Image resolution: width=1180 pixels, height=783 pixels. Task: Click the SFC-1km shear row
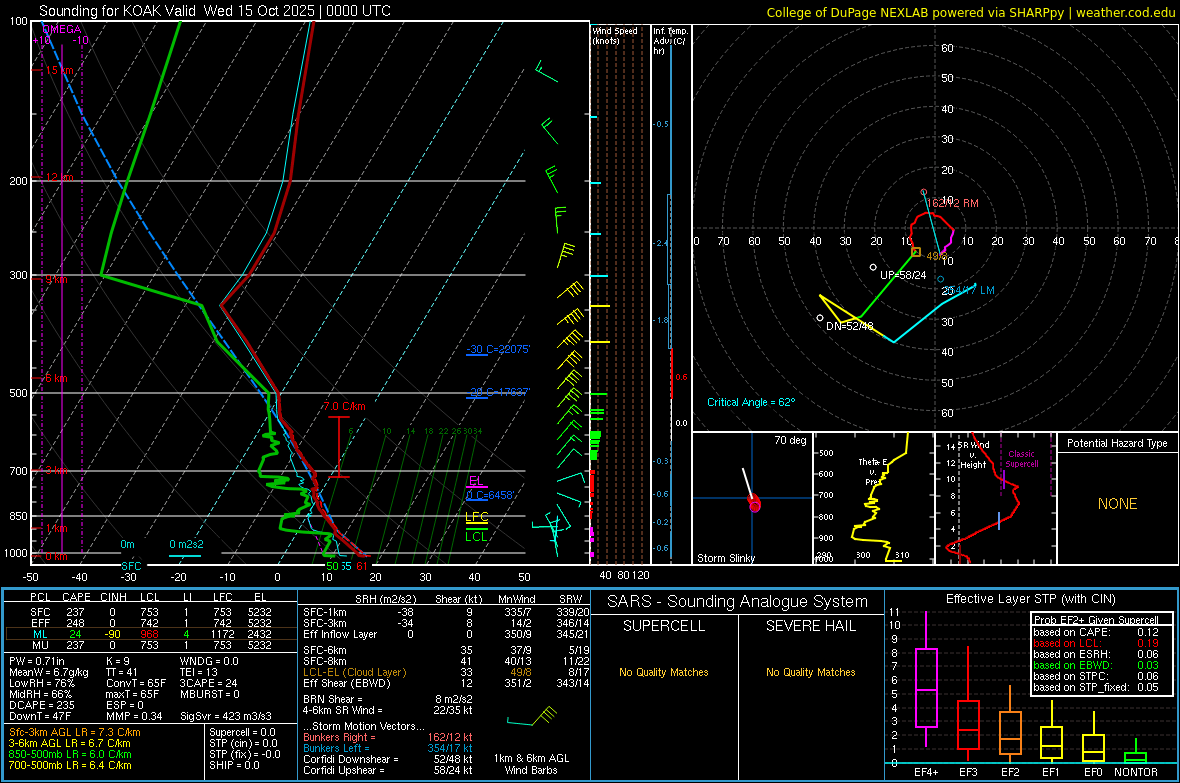click(446, 612)
